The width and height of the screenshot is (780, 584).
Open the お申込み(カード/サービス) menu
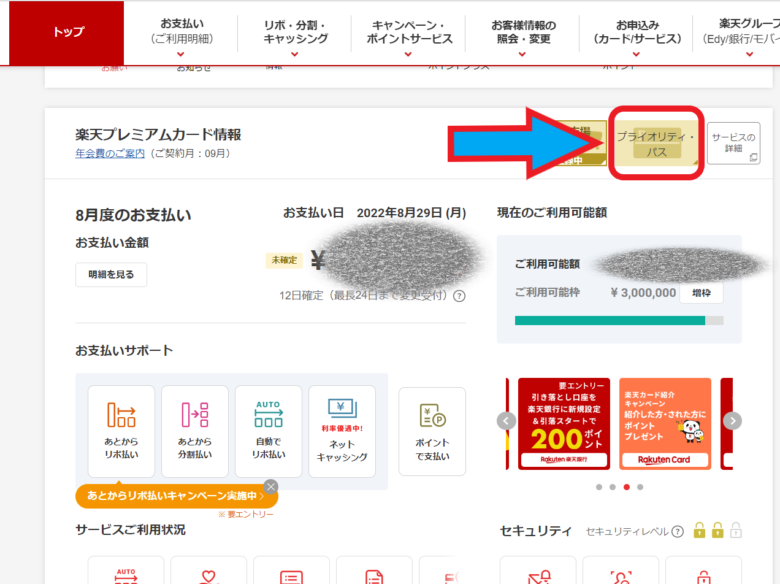coord(637,32)
